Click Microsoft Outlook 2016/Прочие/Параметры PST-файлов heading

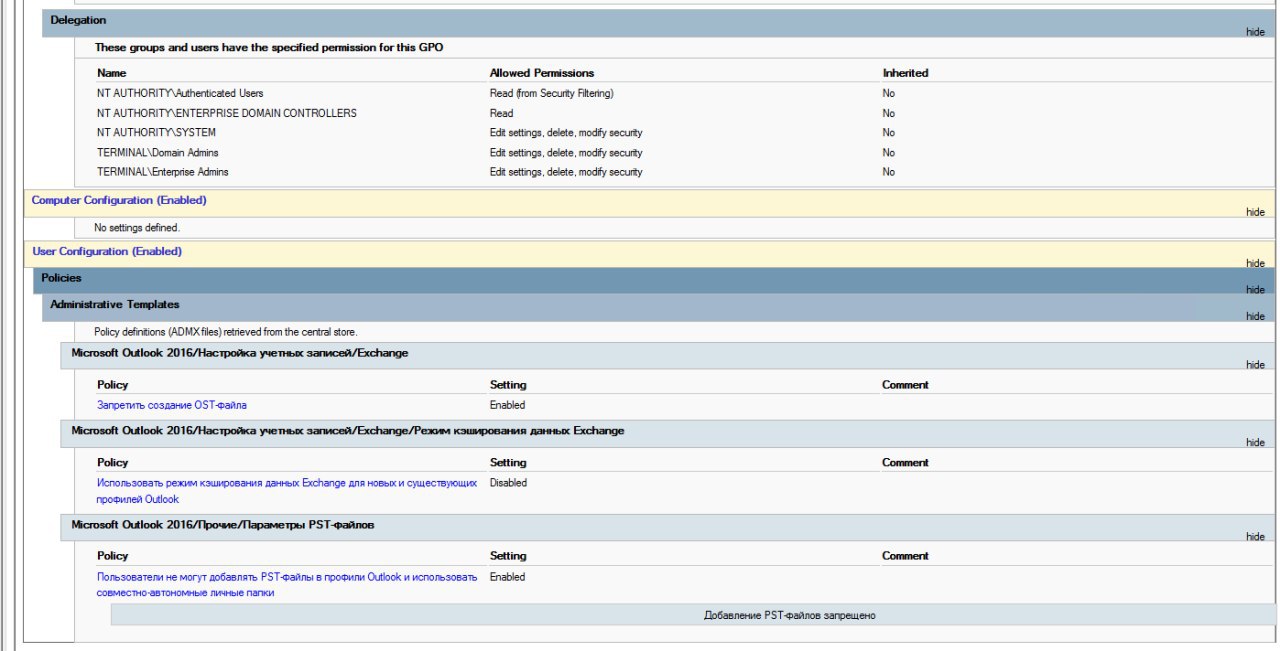tap(223, 524)
